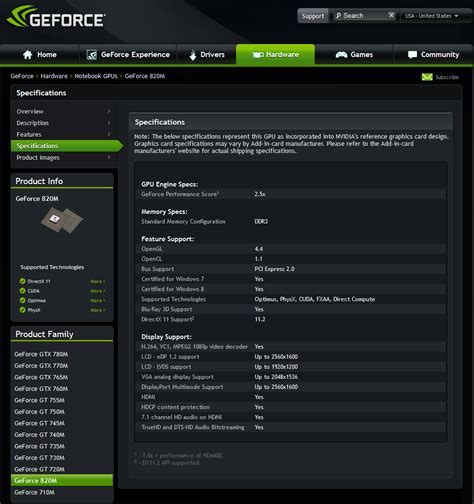Open GeForce GTX 770M product page

coord(41,366)
